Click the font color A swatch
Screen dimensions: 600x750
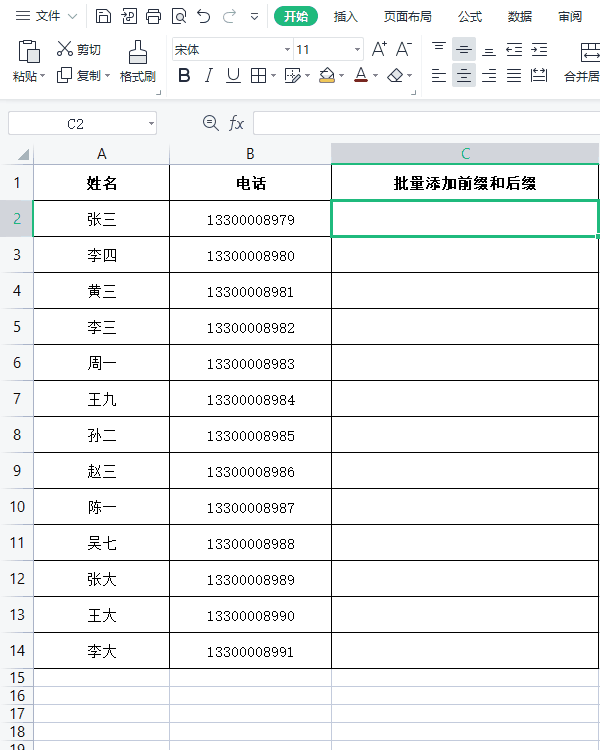[x=361, y=75]
